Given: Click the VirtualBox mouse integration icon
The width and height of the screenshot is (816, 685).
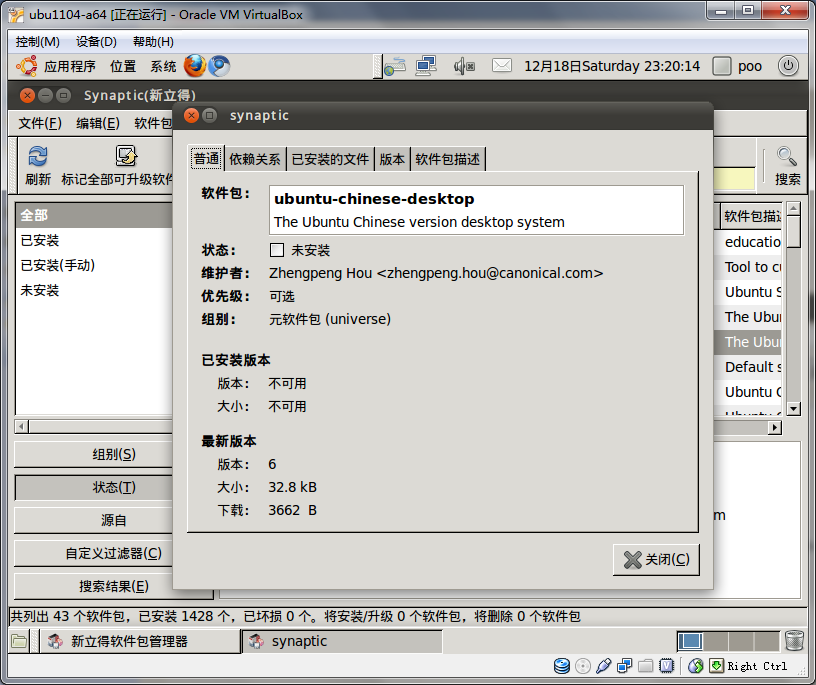Looking at the screenshot, I should (x=696, y=666).
